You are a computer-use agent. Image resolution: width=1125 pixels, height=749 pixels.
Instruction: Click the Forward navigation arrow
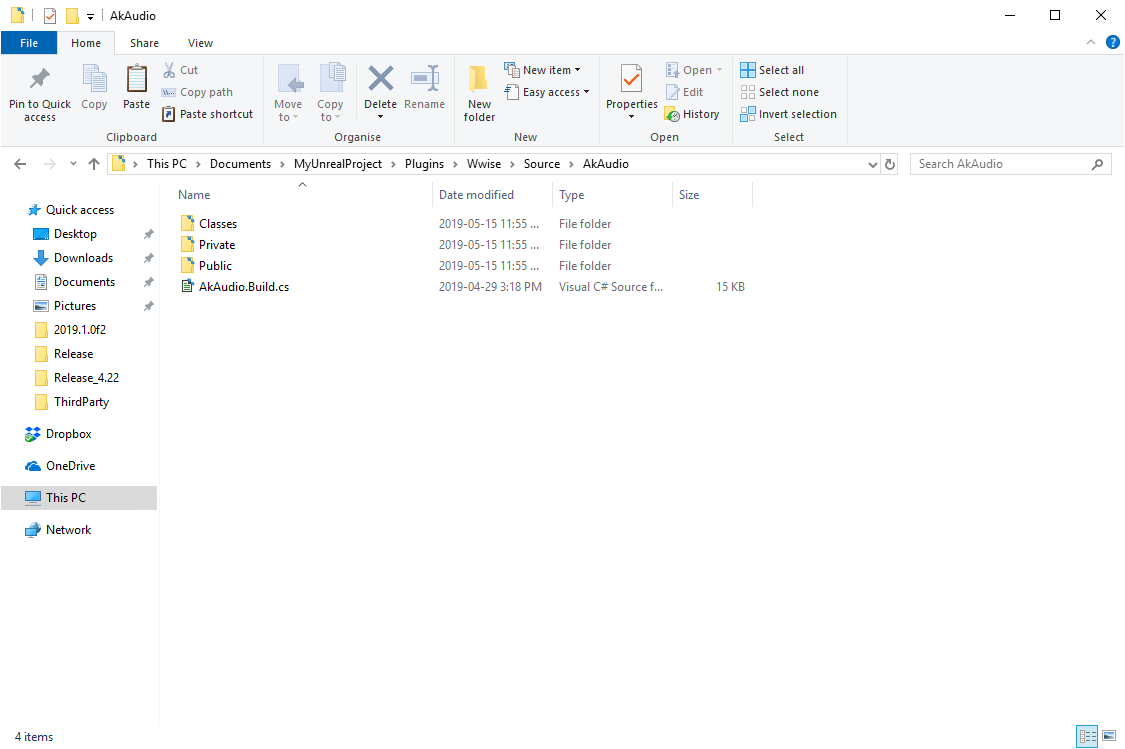click(x=50, y=164)
